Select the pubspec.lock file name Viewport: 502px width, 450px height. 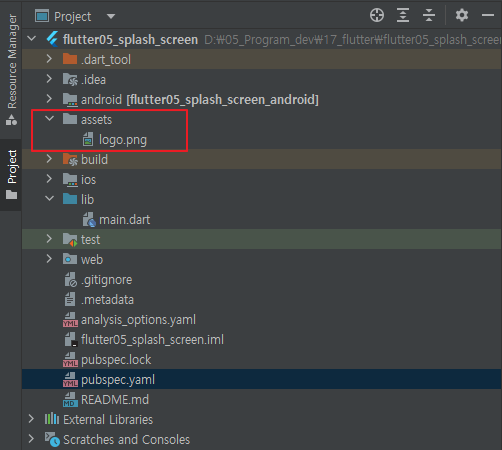point(116,360)
